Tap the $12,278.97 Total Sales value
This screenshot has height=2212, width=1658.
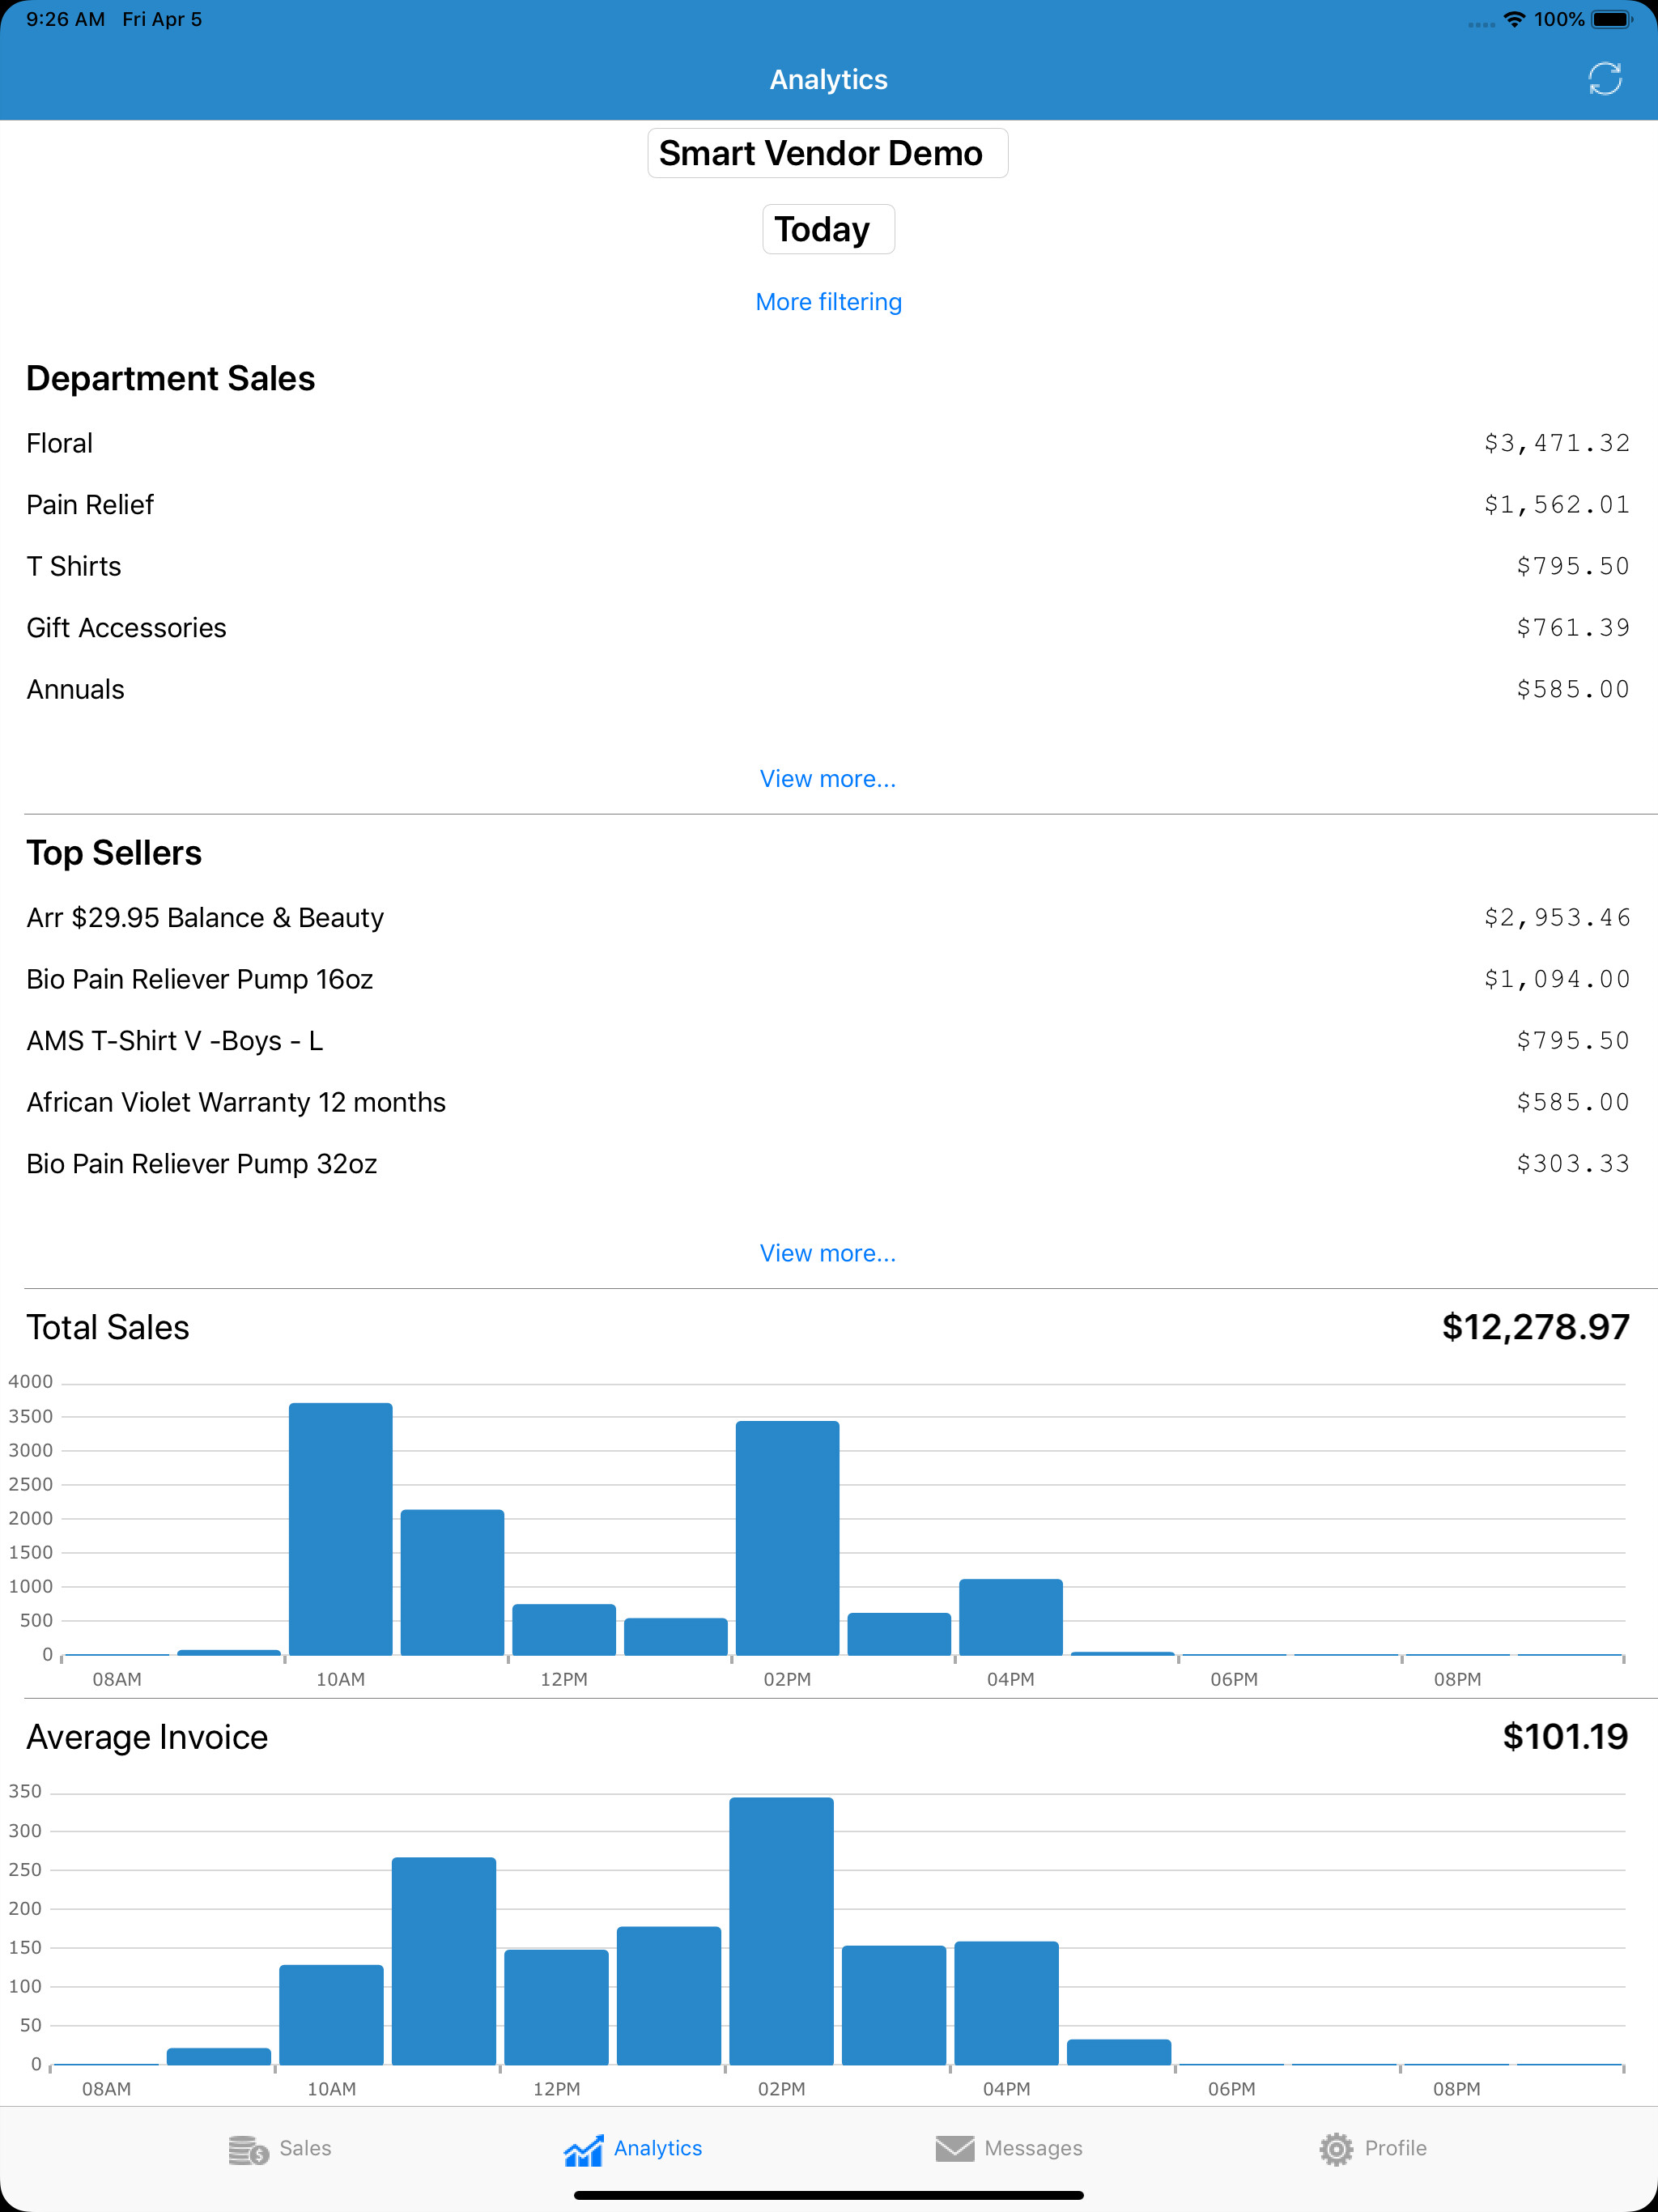click(x=1535, y=1327)
